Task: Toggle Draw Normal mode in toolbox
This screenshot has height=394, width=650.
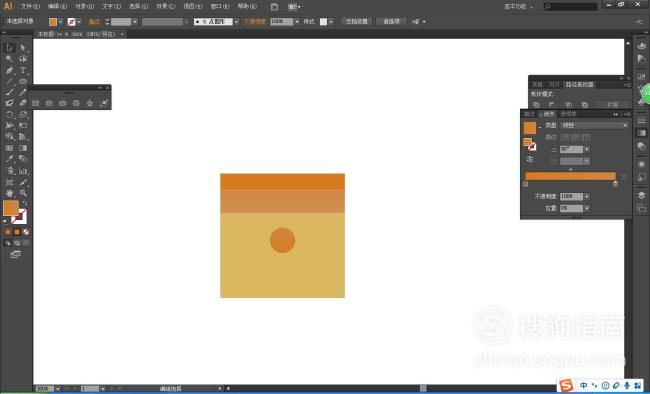Action: pyautogui.click(x=8, y=243)
